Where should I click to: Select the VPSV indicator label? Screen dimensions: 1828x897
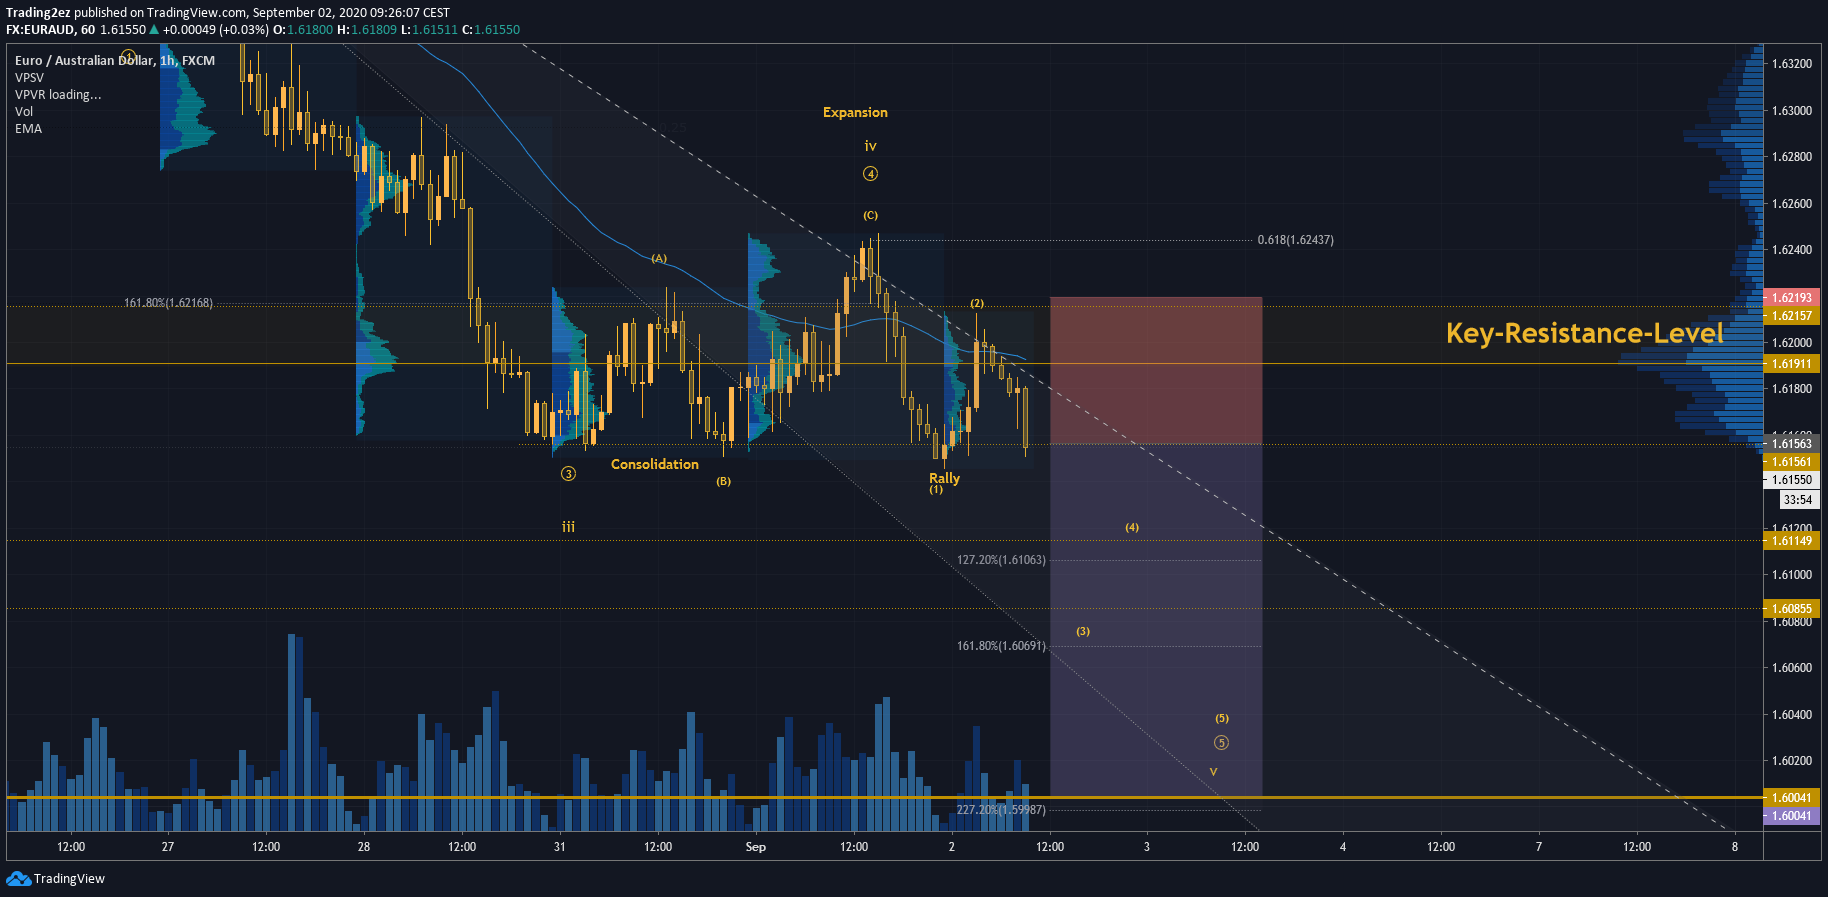coord(29,77)
